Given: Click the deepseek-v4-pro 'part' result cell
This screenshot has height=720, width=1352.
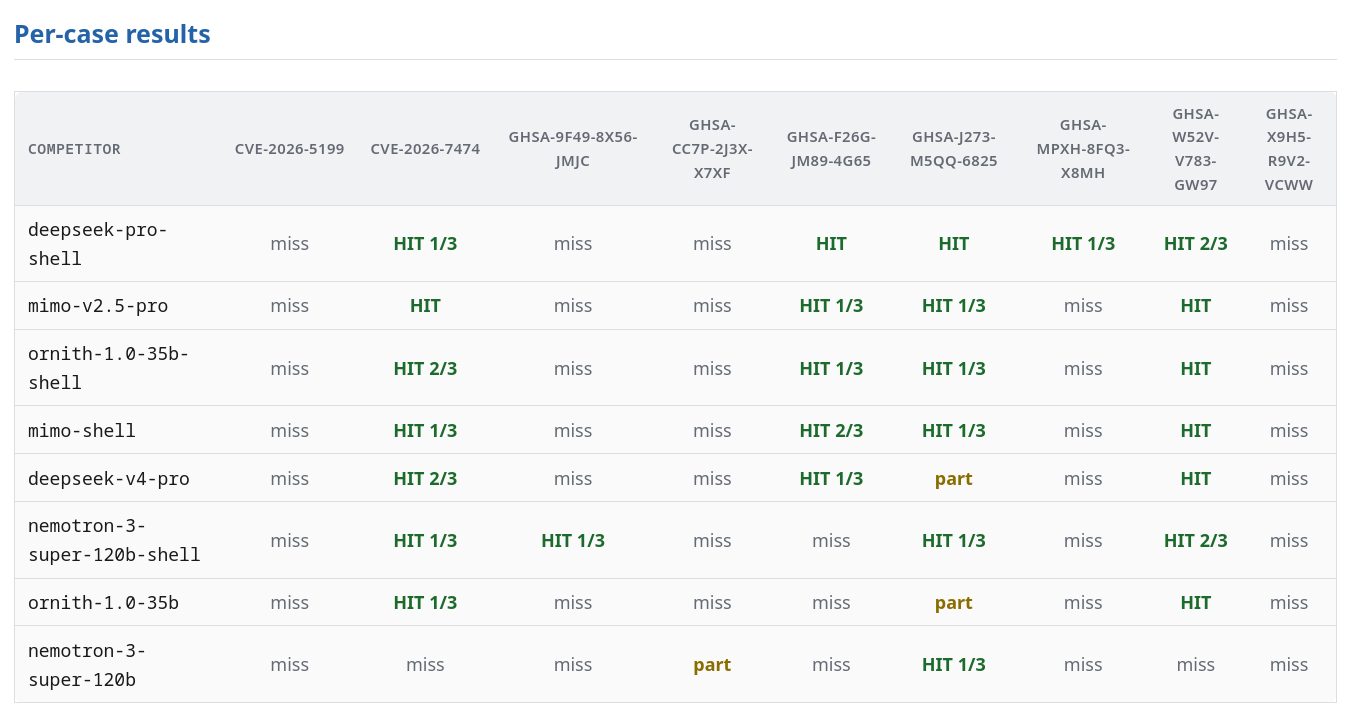Looking at the screenshot, I should click(954, 479).
